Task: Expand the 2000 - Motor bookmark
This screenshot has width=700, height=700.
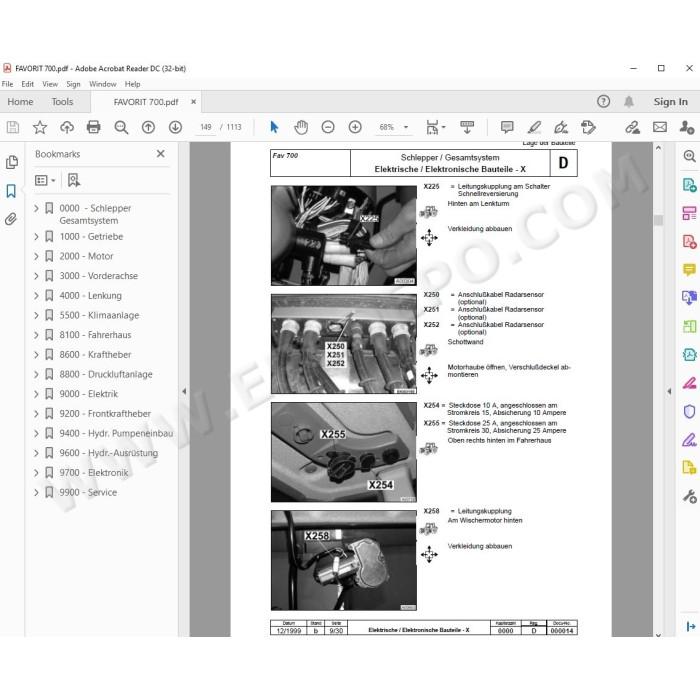Action: point(36,256)
